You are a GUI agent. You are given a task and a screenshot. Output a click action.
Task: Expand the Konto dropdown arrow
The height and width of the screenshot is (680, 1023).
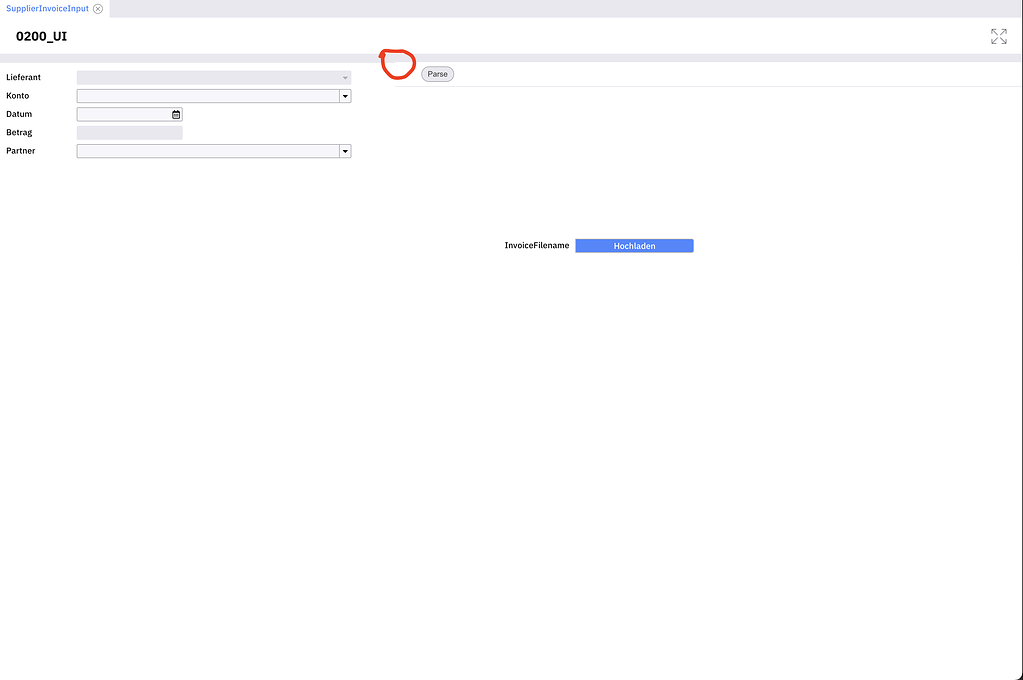pyautogui.click(x=345, y=96)
